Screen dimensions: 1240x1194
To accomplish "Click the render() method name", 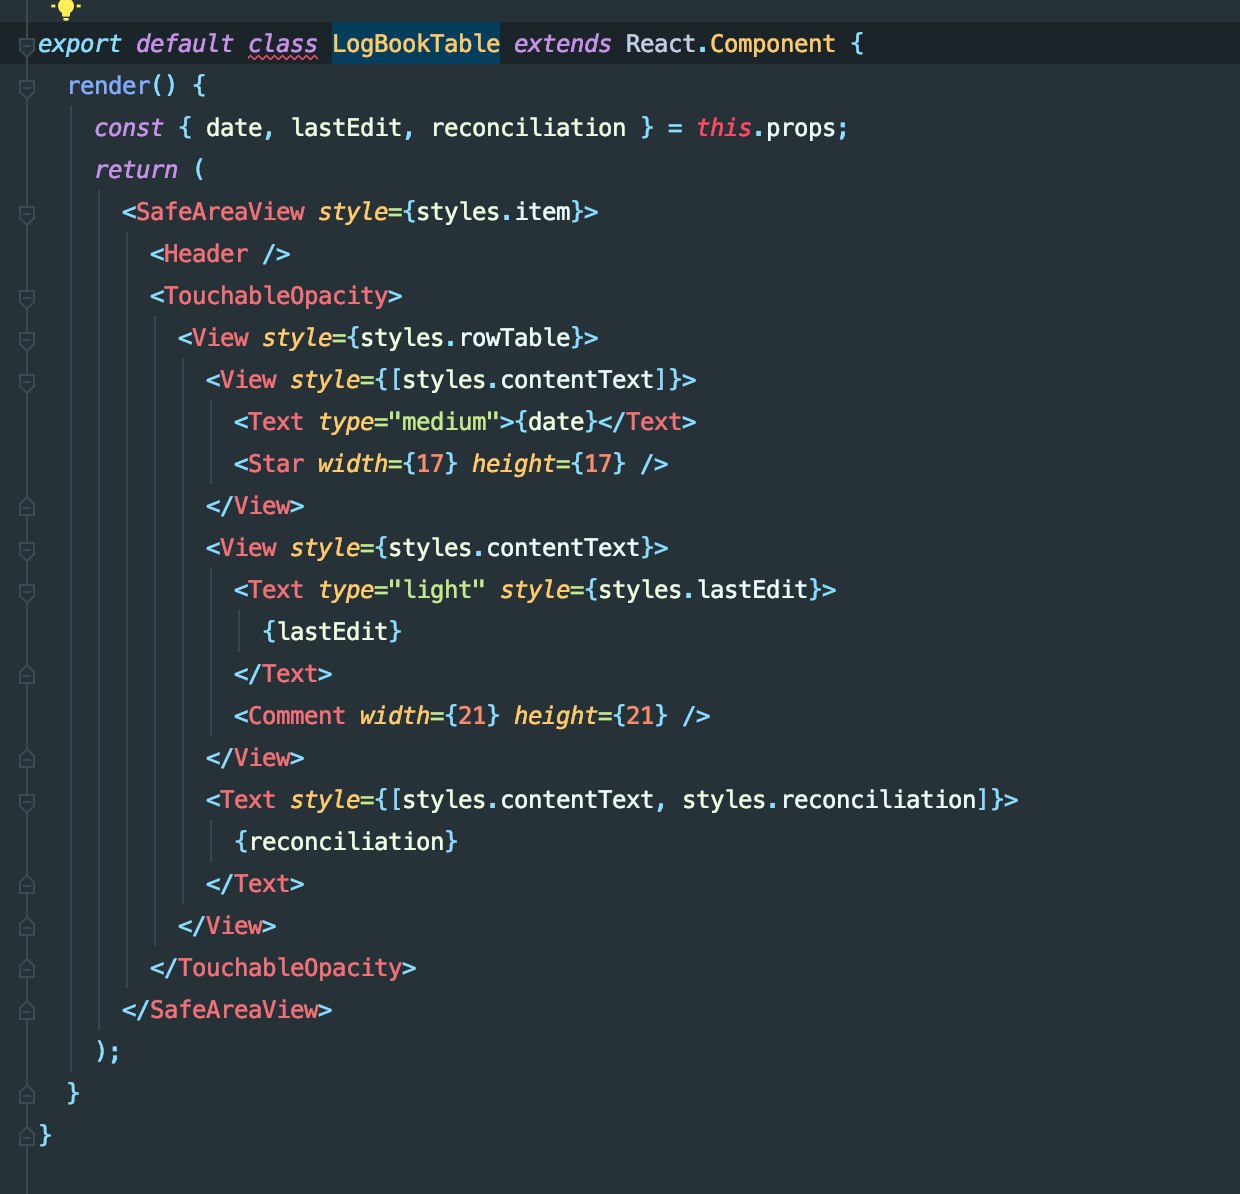I will point(108,86).
